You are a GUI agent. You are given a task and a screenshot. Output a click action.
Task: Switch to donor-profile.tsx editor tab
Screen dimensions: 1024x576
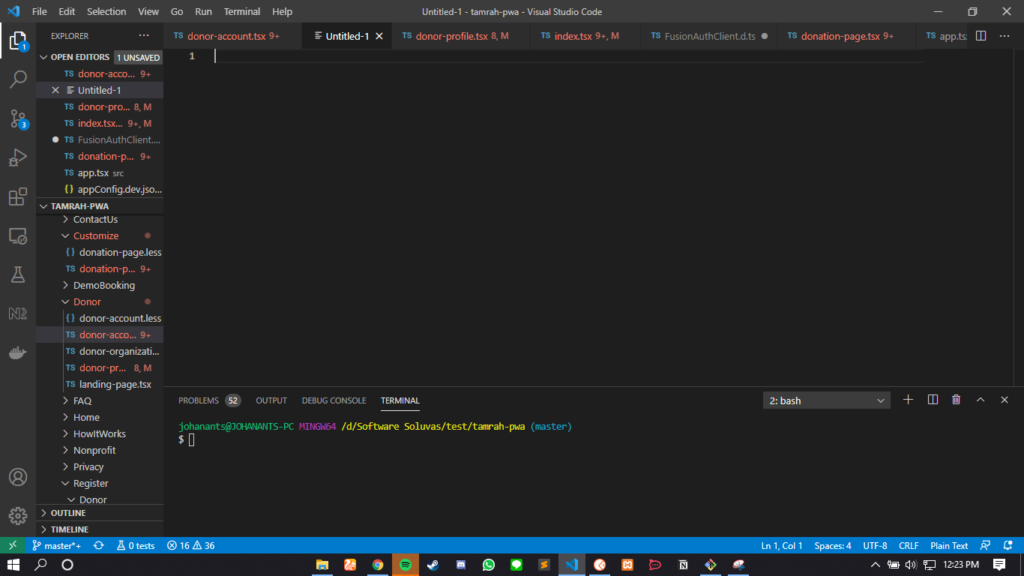pos(461,36)
